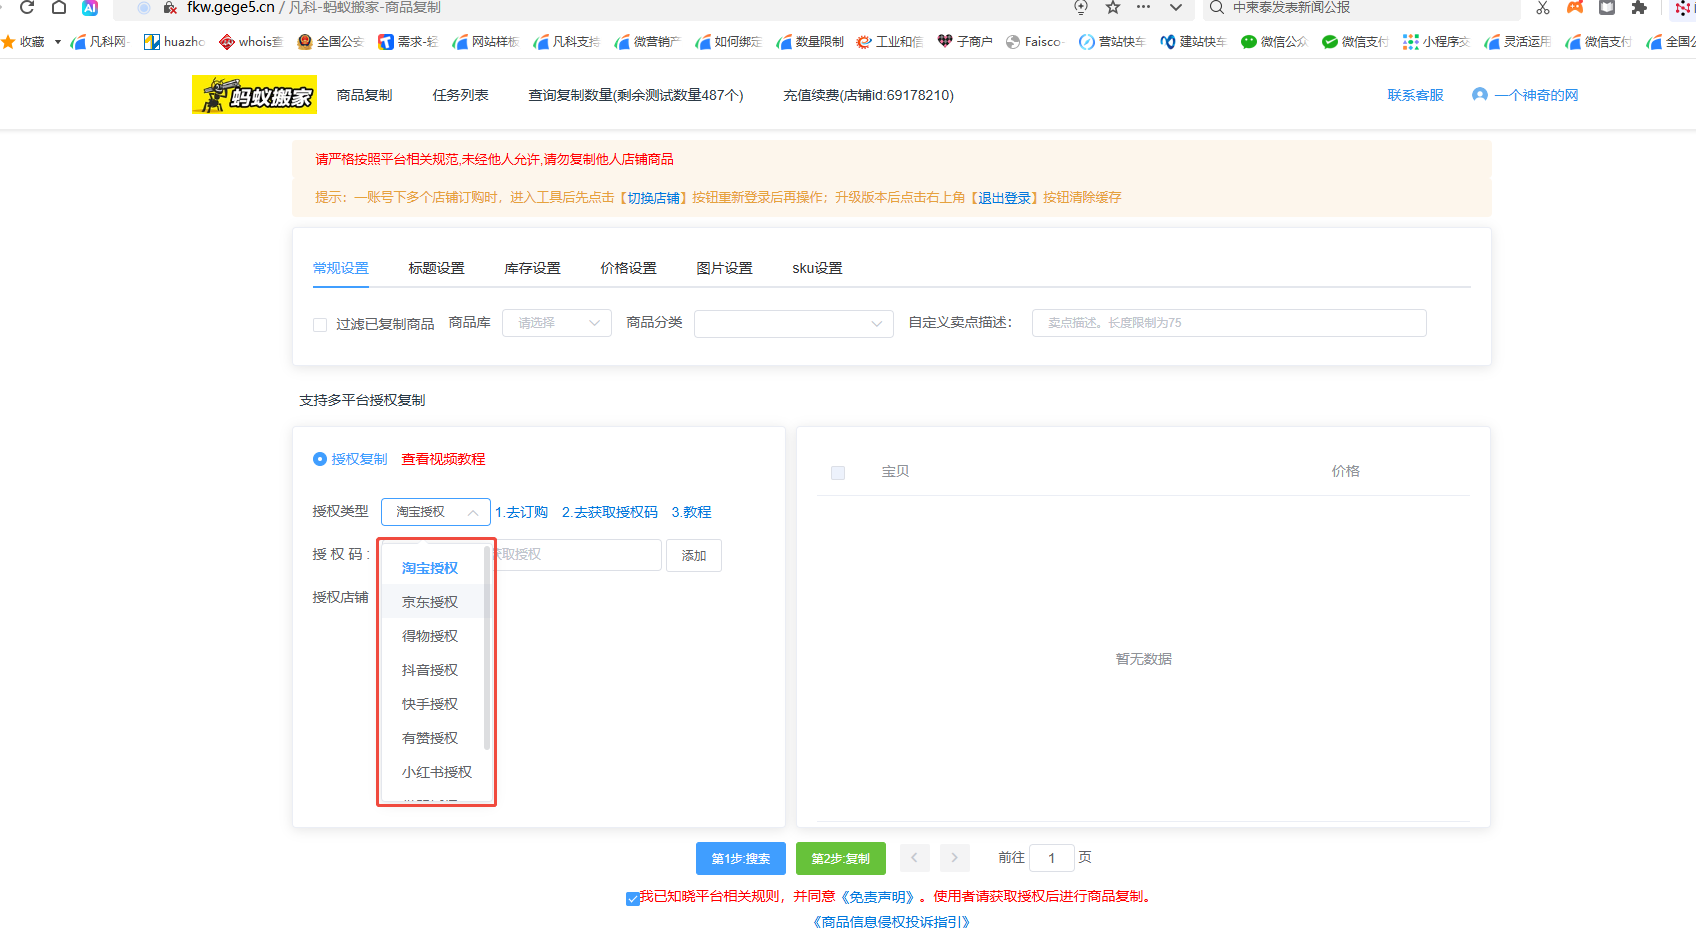The height and width of the screenshot is (928, 1696).
Task: Open the 查看视频教程 link
Action: [x=443, y=459]
